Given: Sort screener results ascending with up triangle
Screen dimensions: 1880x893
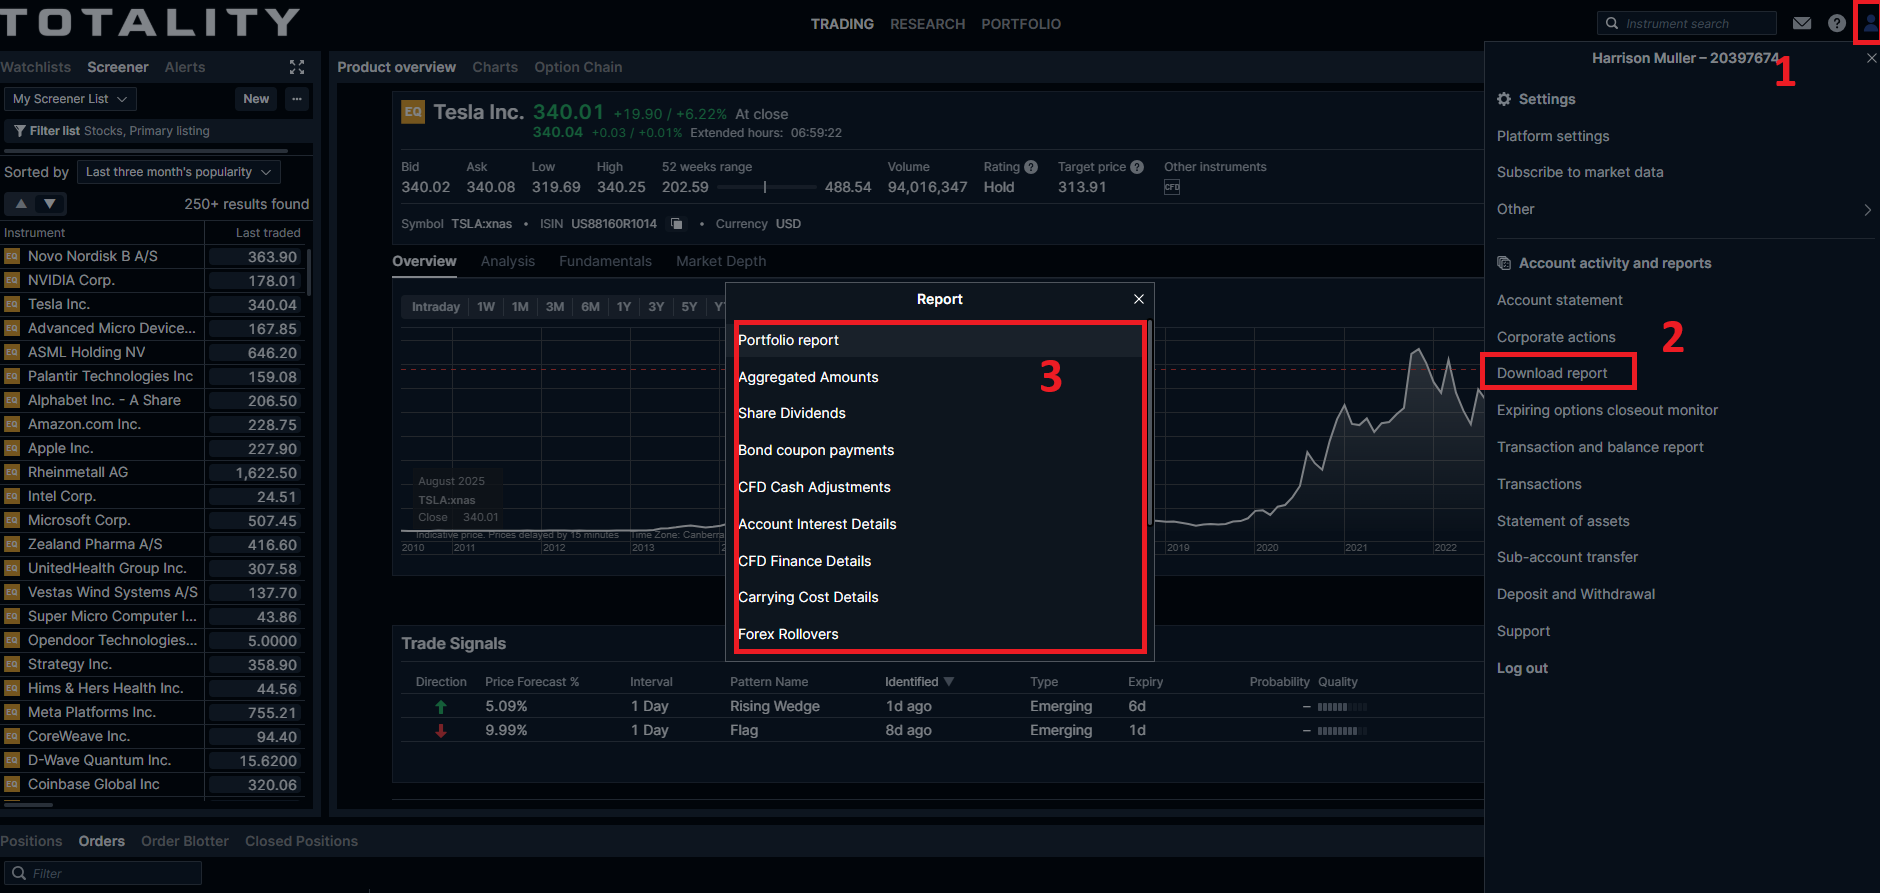Looking at the screenshot, I should tap(20, 204).
